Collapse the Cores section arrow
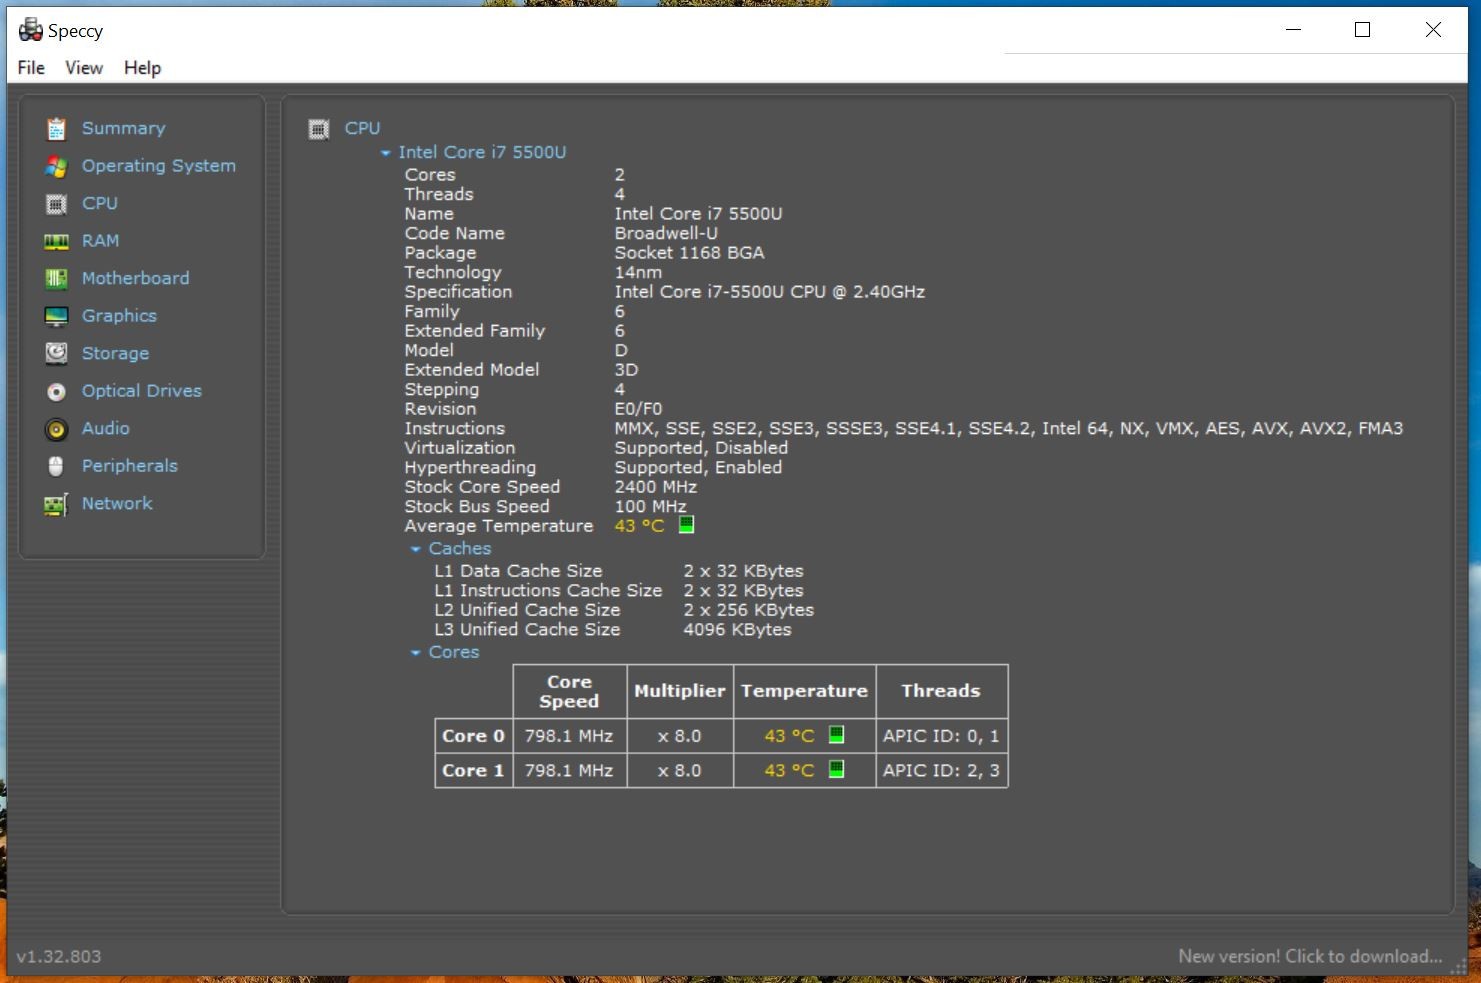 pos(415,653)
